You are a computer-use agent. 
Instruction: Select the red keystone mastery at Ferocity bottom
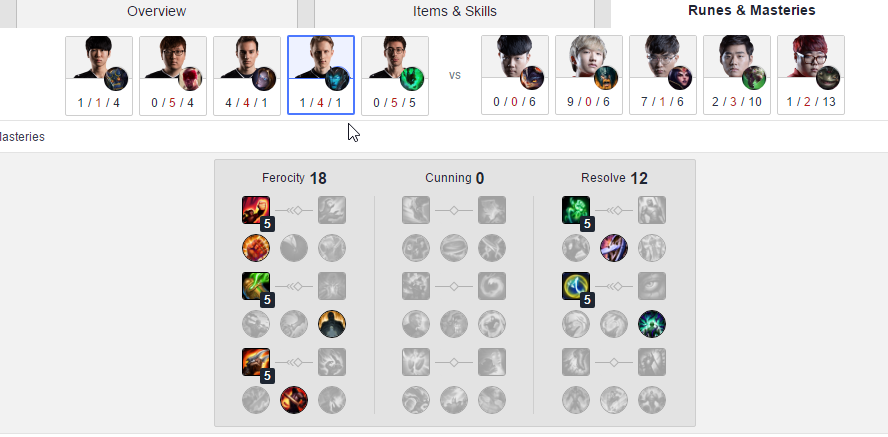(x=294, y=400)
